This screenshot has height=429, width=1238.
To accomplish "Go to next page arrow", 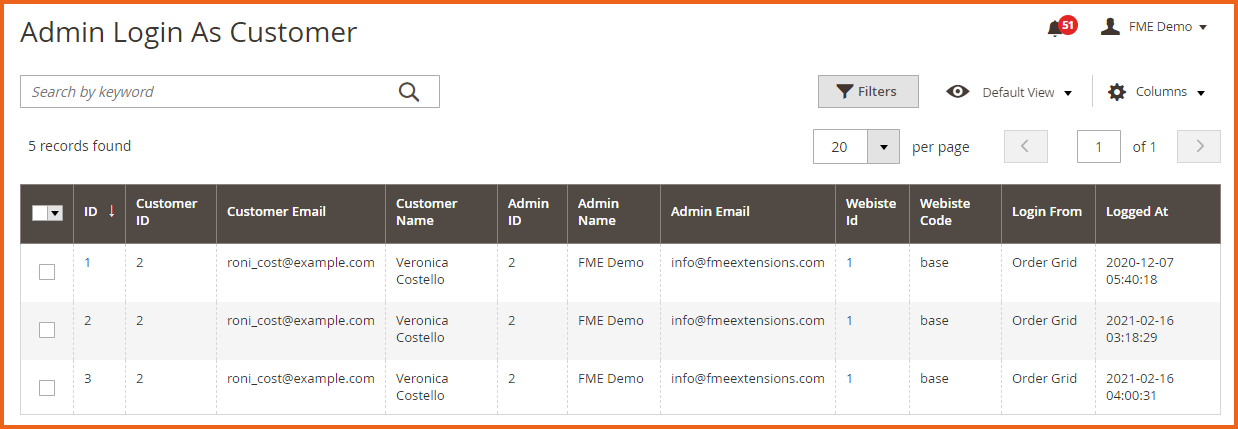I will 1199,147.
